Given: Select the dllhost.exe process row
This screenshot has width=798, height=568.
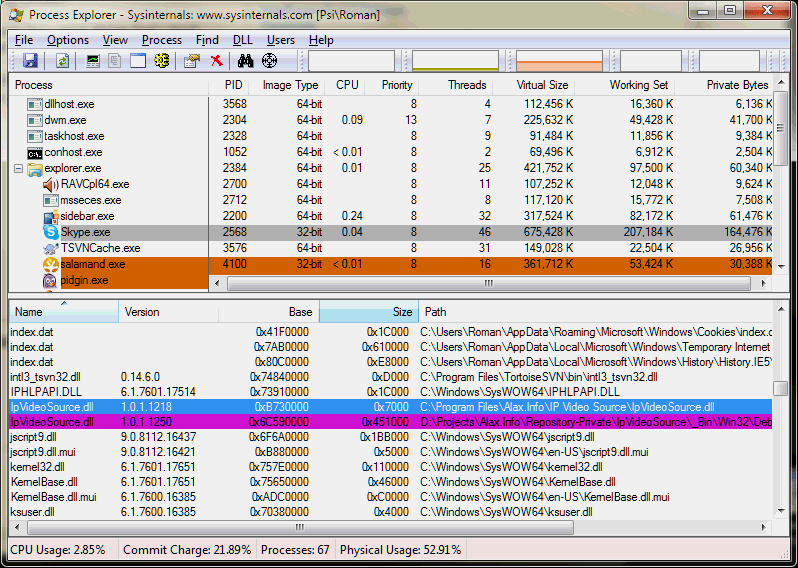Looking at the screenshot, I should 390,104.
